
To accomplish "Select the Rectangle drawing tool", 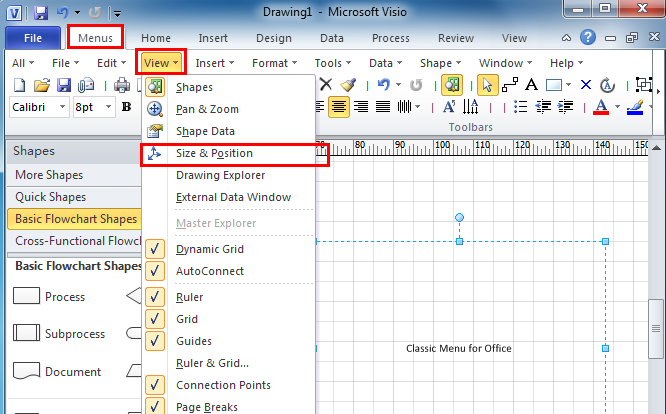I will pyautogui.click(x=554, y=85).
